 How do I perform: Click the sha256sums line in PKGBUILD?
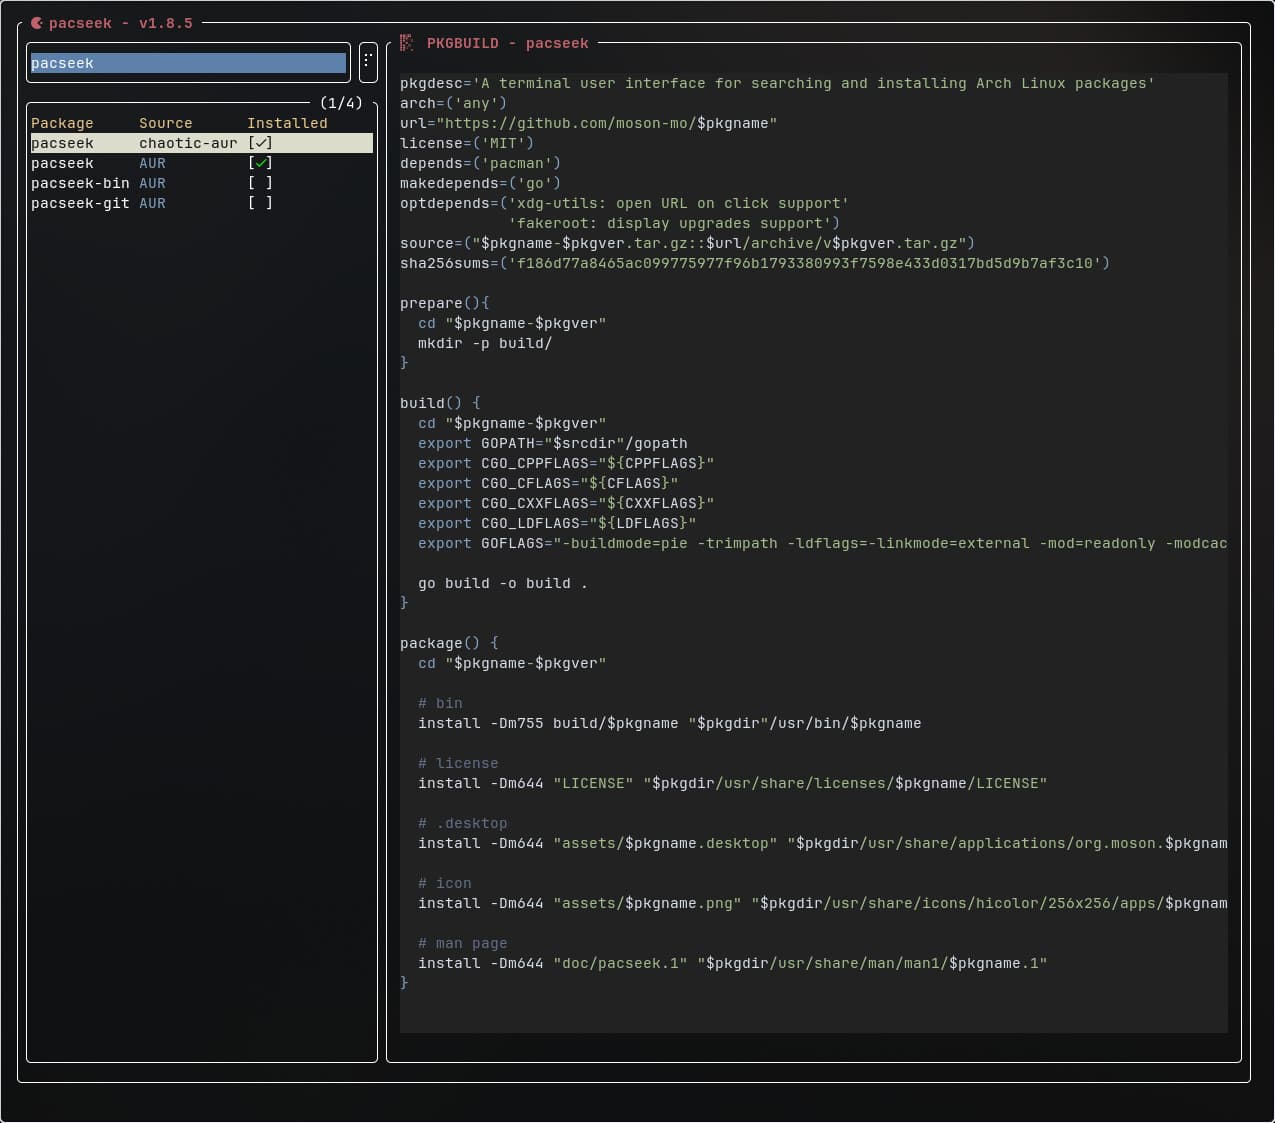pos(754,263)
